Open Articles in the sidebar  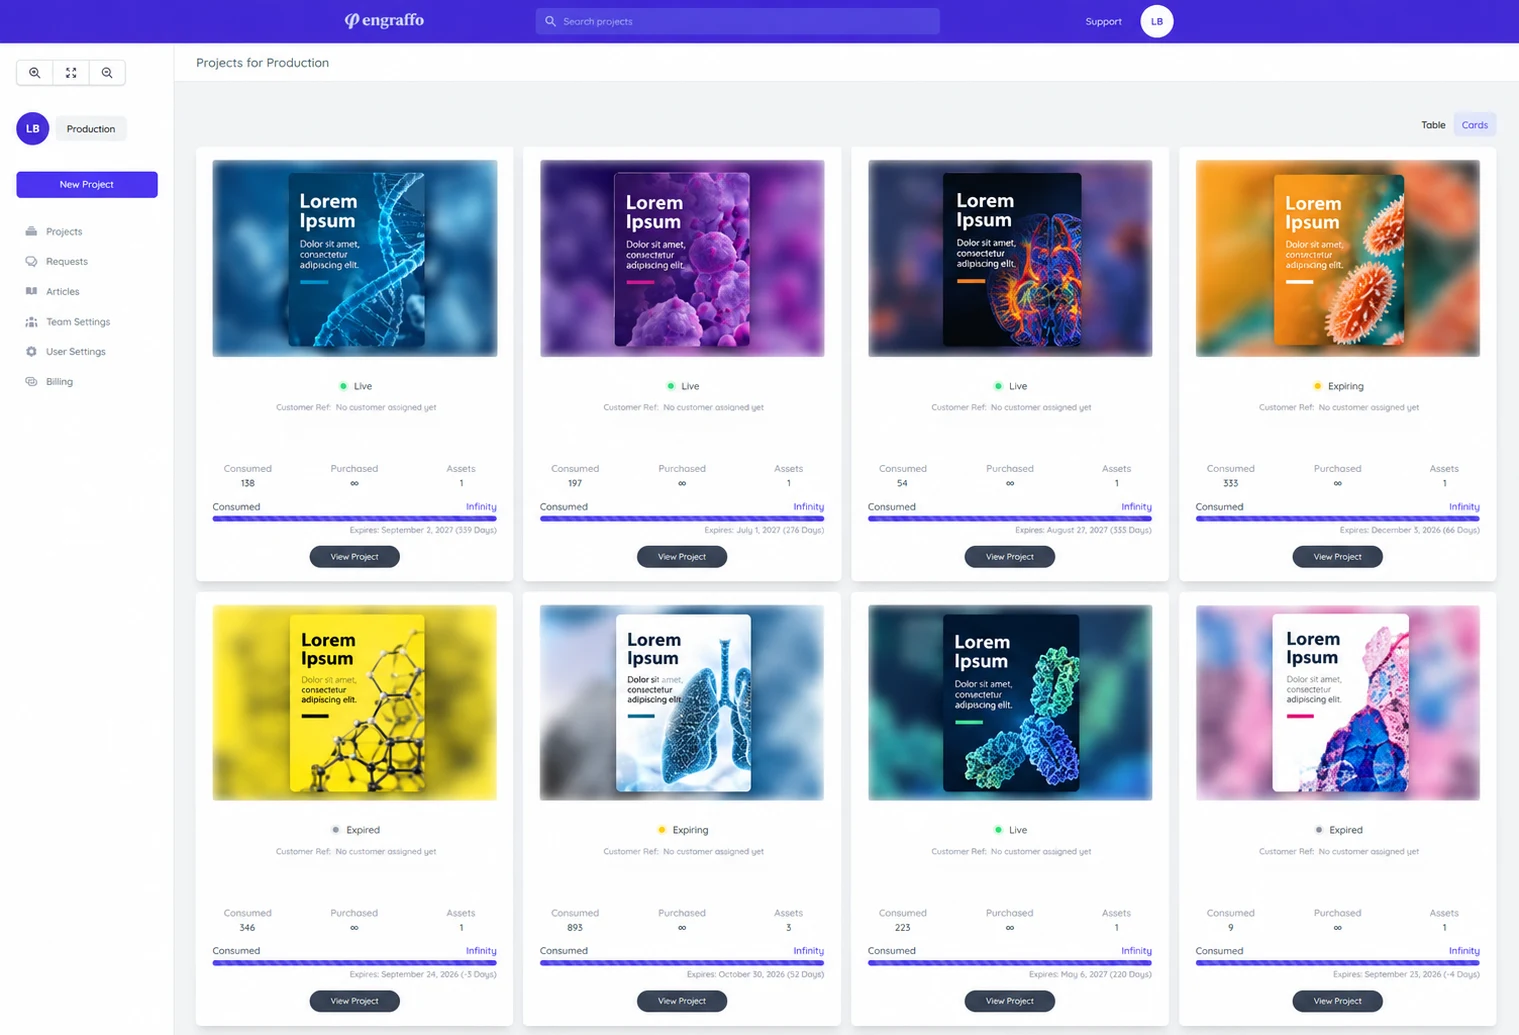point(62,291)
